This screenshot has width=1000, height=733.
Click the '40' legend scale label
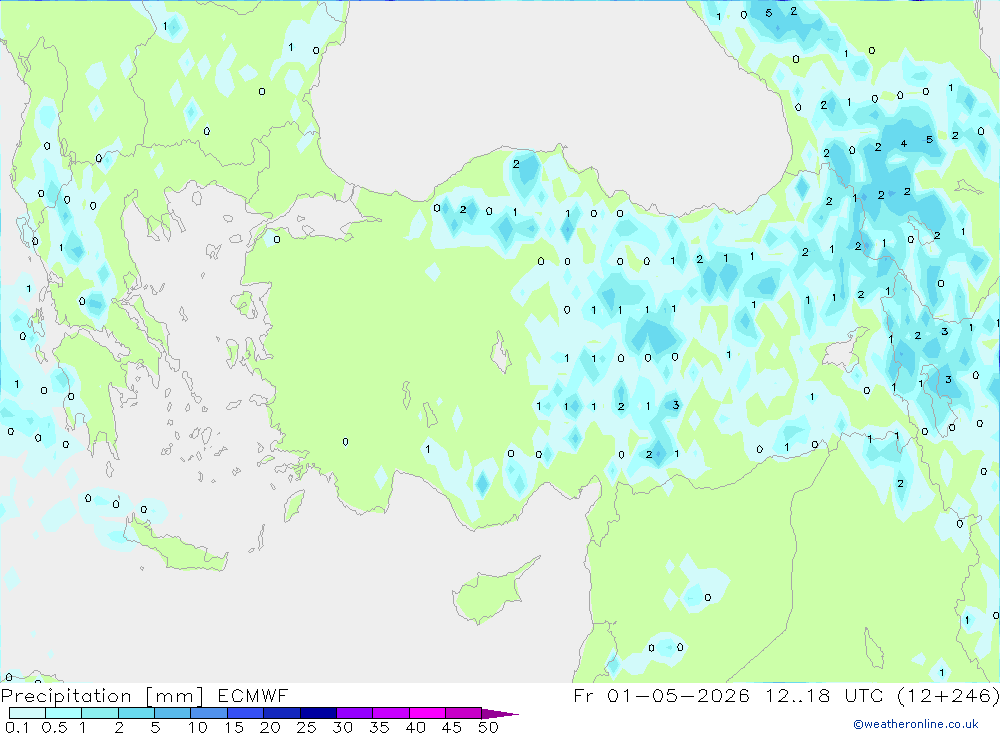[x=415, y=727]
